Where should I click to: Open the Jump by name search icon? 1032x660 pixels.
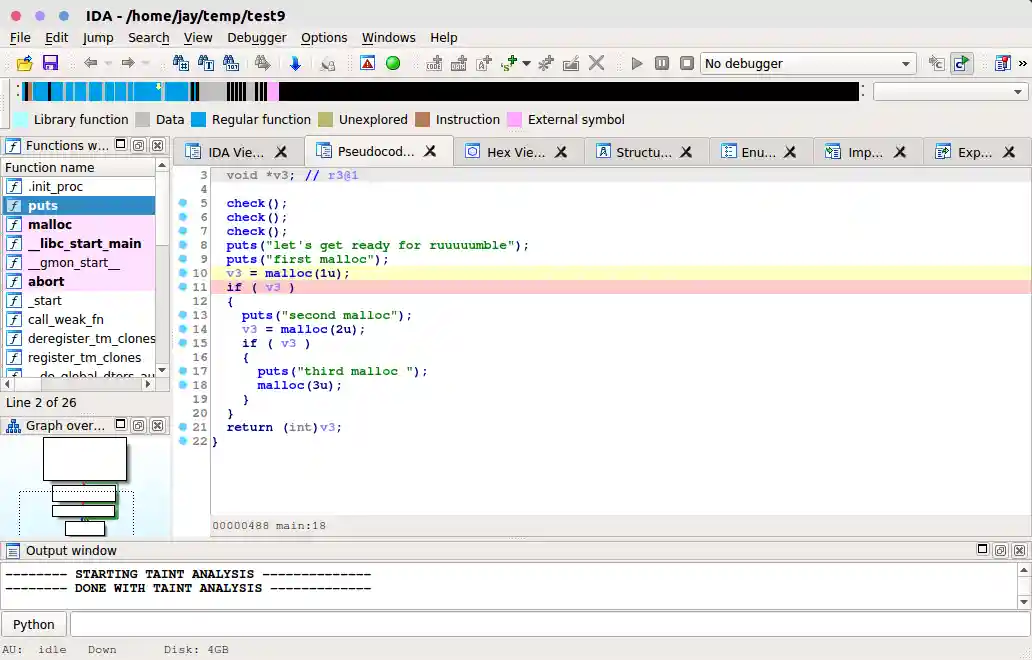[x=181, y=63]
